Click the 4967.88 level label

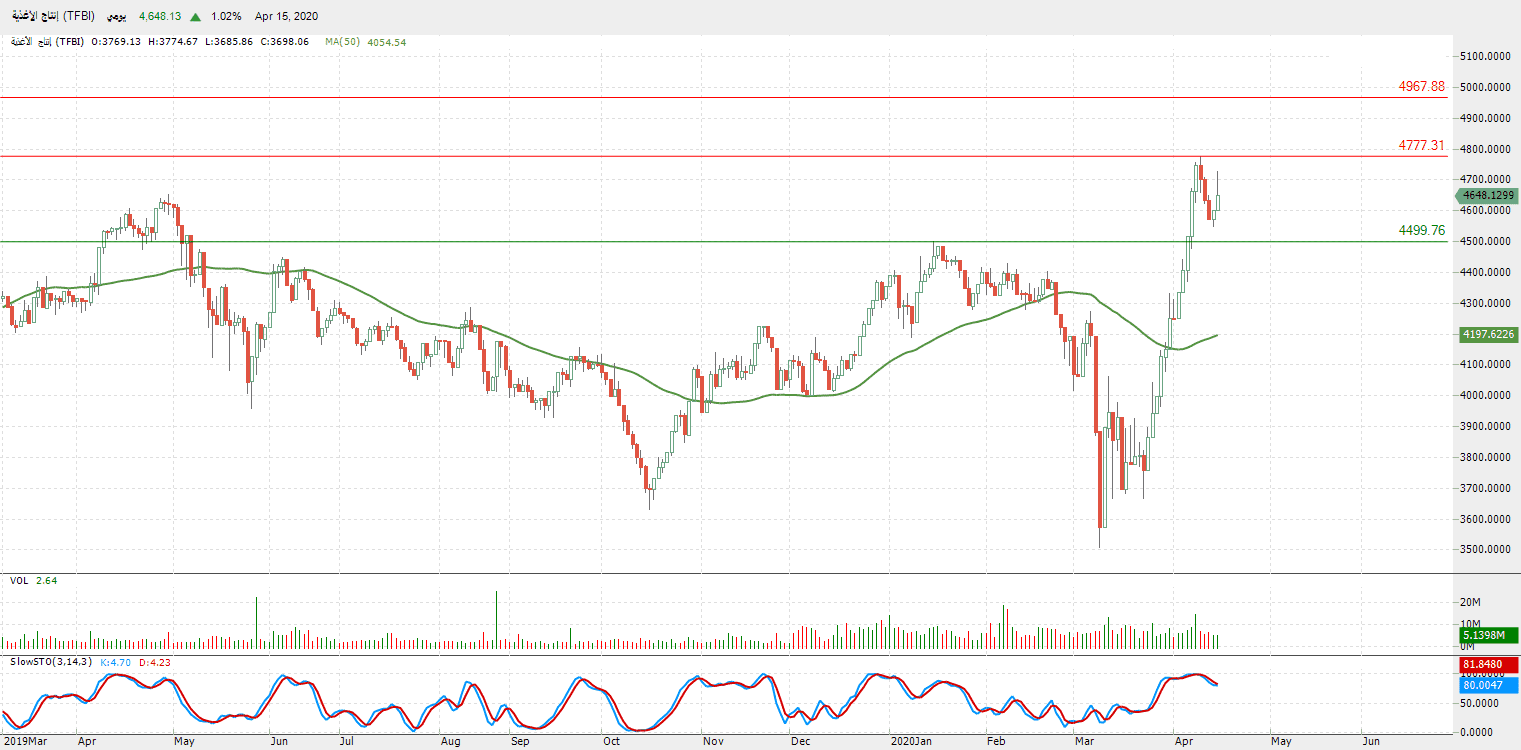click(1422, 87)
